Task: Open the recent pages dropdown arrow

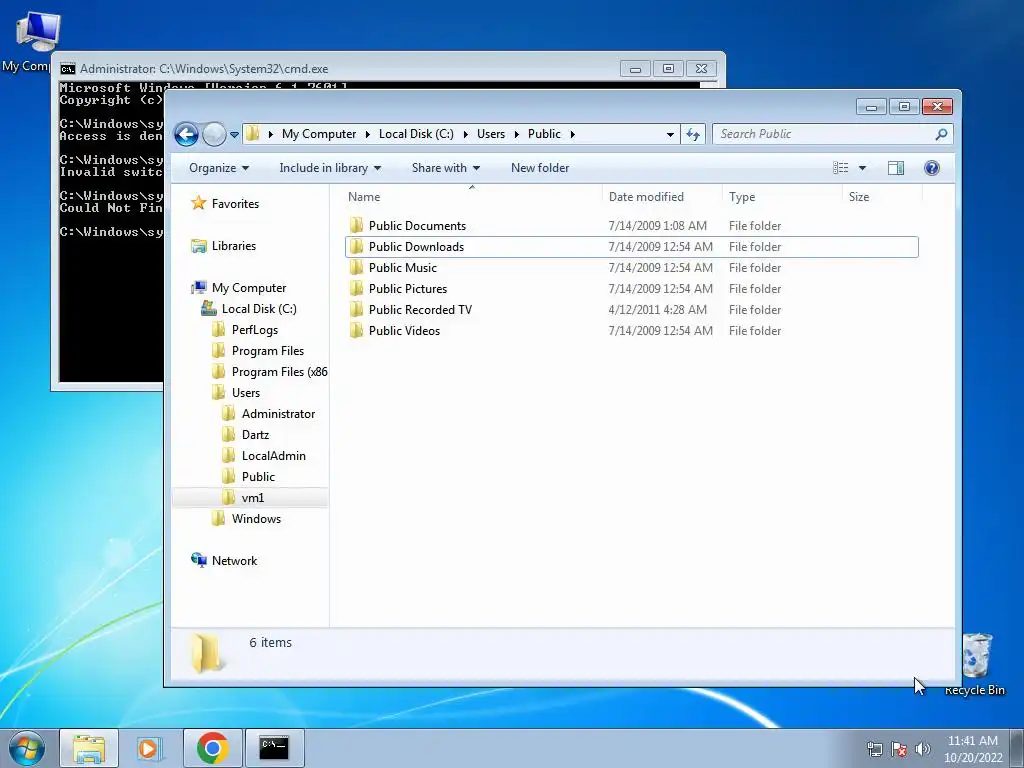Action: [x=234, y=135]
